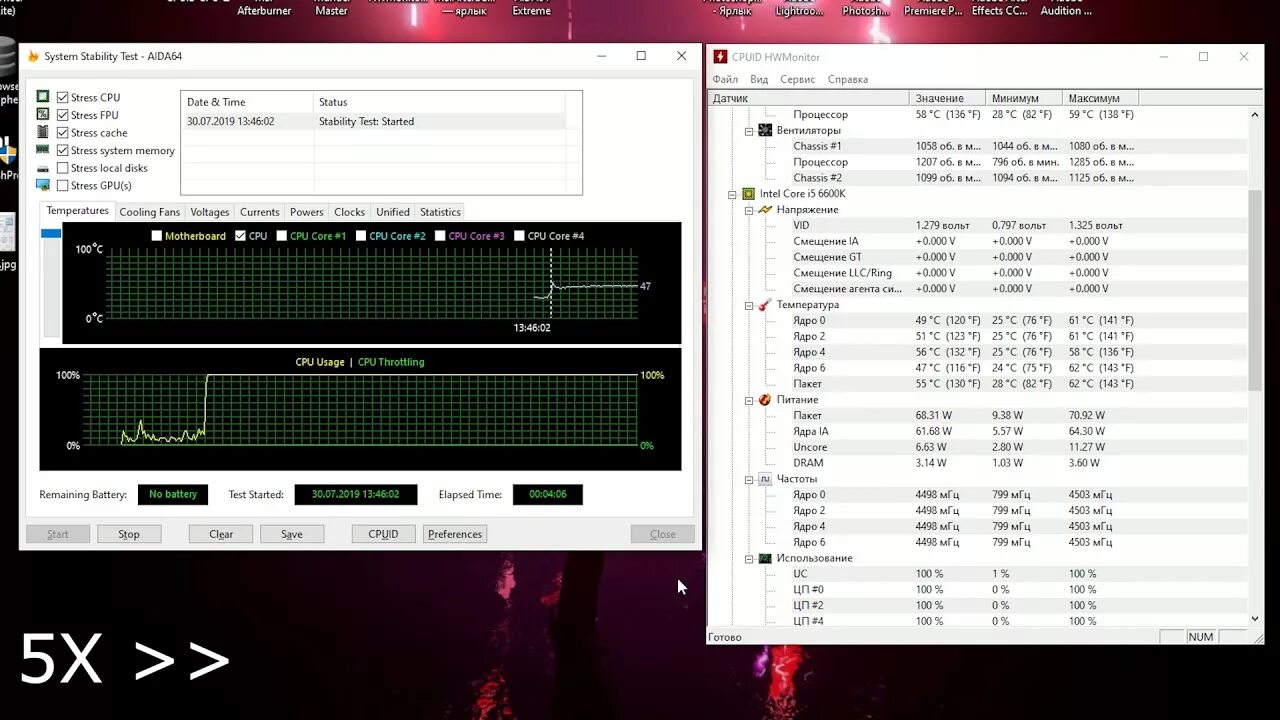This screenshot has width=1280, height=720.
Task: Switch to the Currents tab
Action: point(260,212)
